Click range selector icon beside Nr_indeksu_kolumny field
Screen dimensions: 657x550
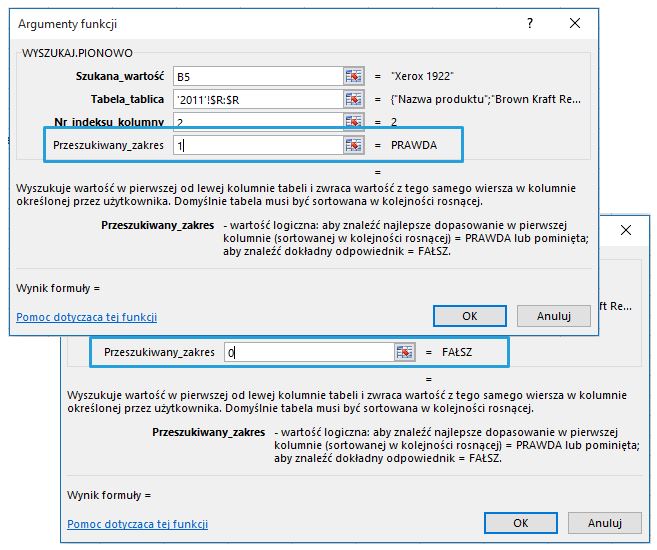pyautogui.click(x=353, y=121)
